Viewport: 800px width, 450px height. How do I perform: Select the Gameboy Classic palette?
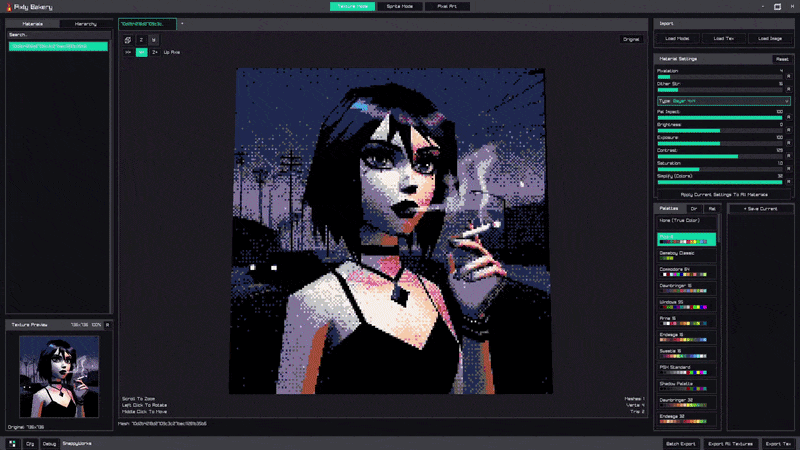click(686, 255)
